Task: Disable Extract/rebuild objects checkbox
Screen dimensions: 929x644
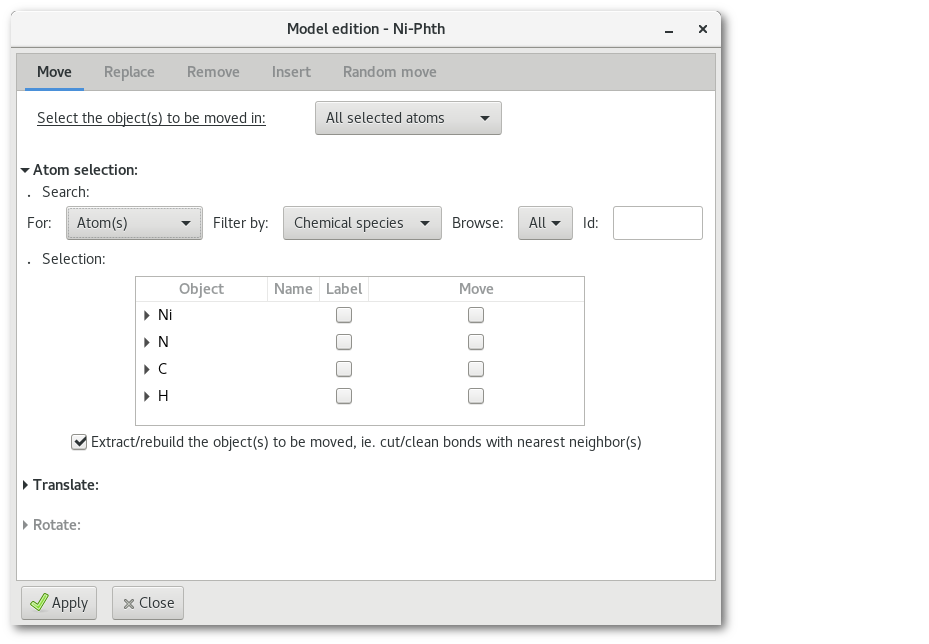Action: (x=79, y=442)
